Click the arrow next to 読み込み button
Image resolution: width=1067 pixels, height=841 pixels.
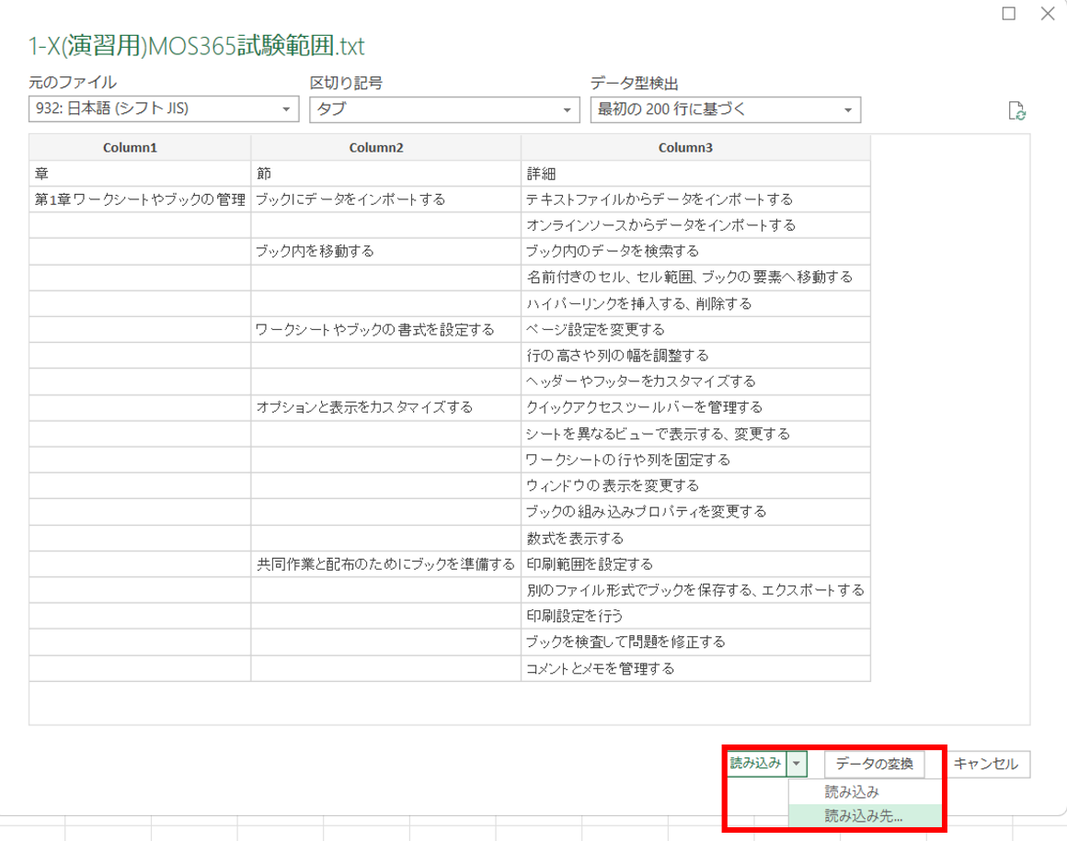[796, 763]
